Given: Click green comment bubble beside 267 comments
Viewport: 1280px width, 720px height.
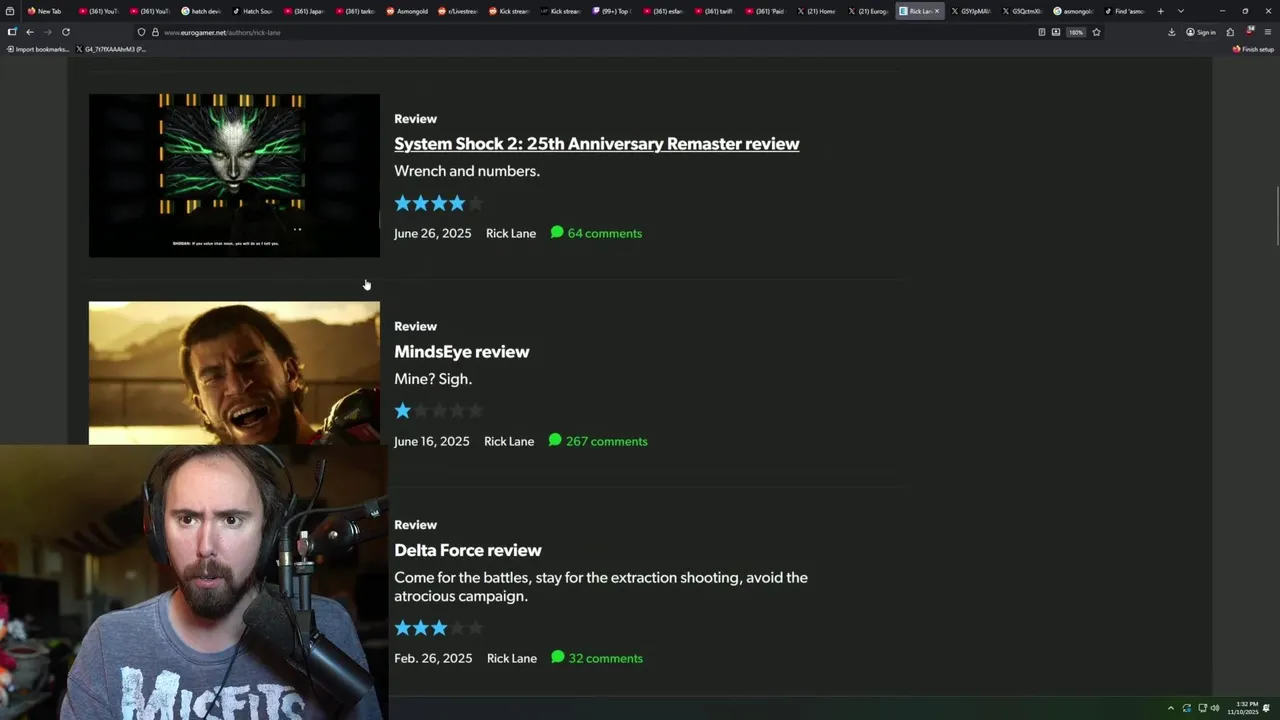Looking at the screenshot, I should 555,441.
